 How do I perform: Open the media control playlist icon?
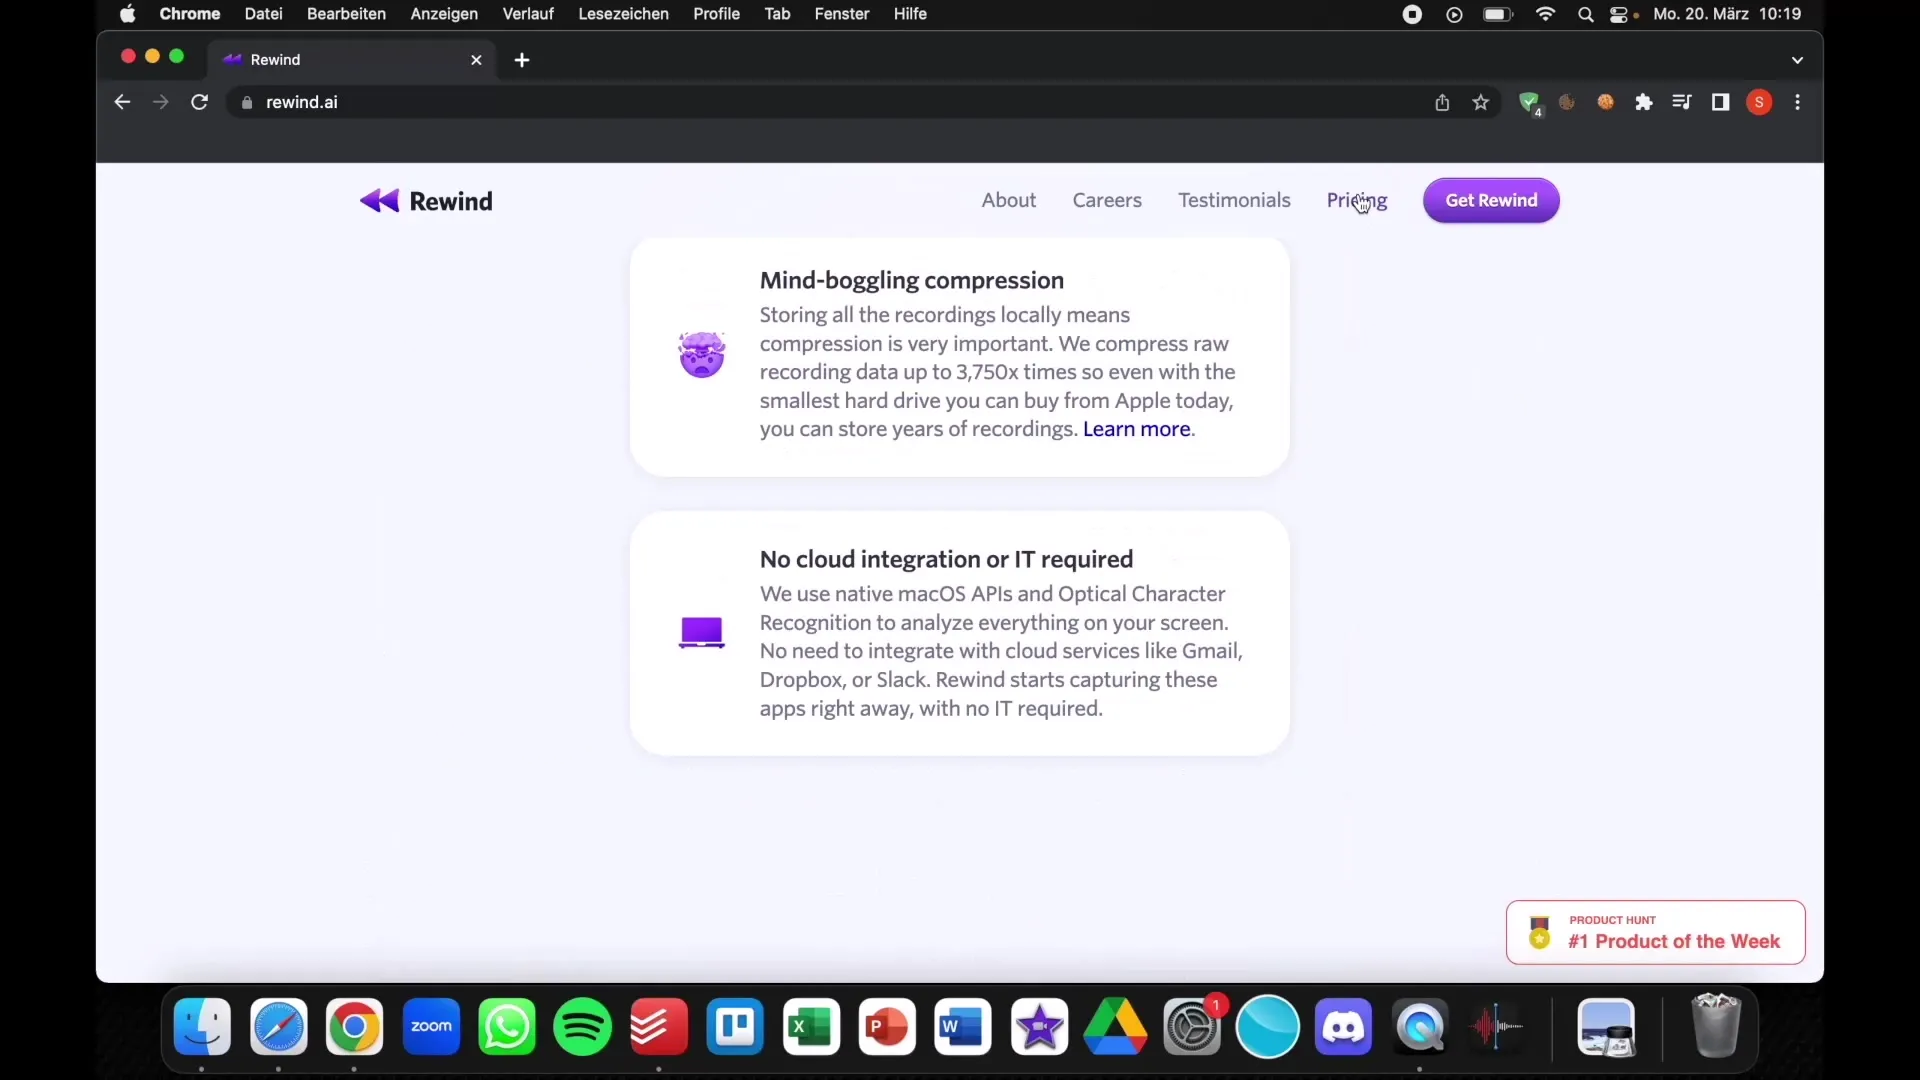1682,102
